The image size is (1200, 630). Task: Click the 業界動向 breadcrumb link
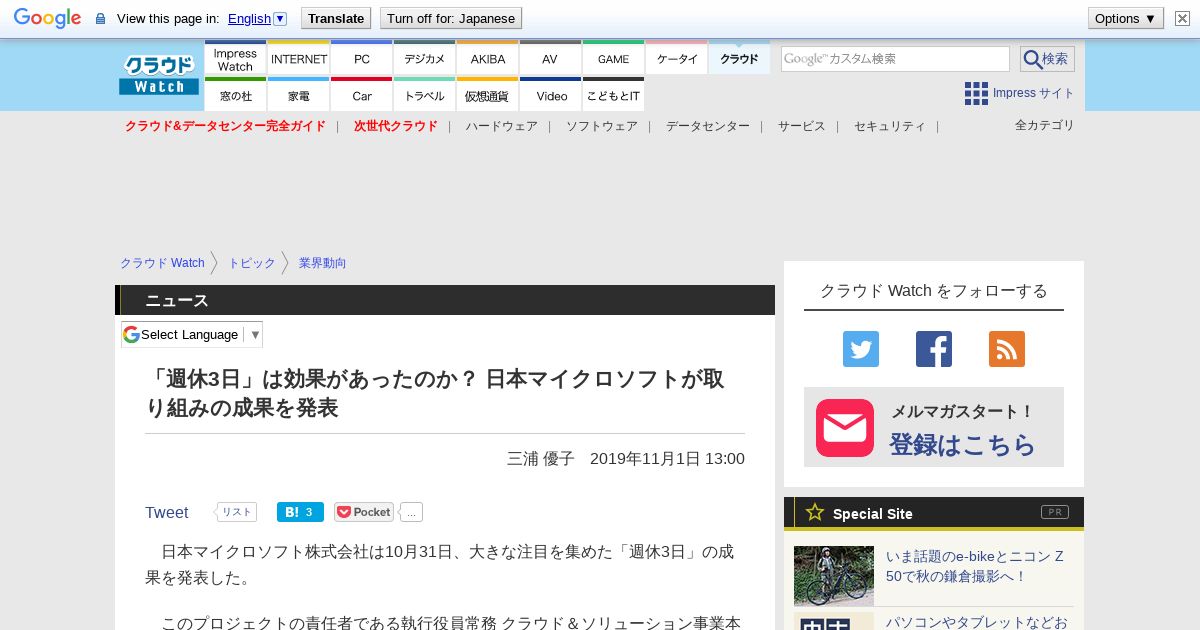tap(323, 263)
